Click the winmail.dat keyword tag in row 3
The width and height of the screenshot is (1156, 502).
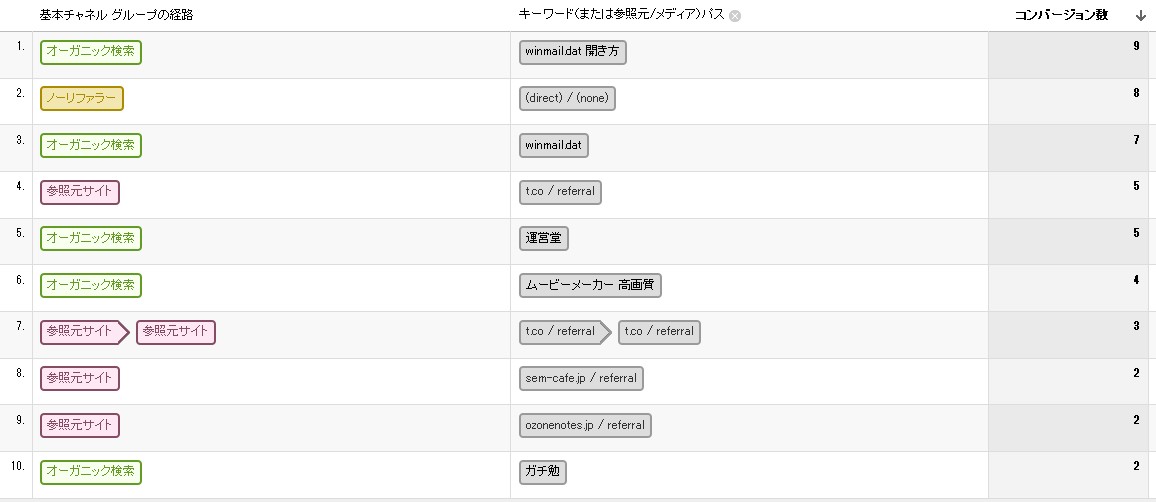coord(554,145)
